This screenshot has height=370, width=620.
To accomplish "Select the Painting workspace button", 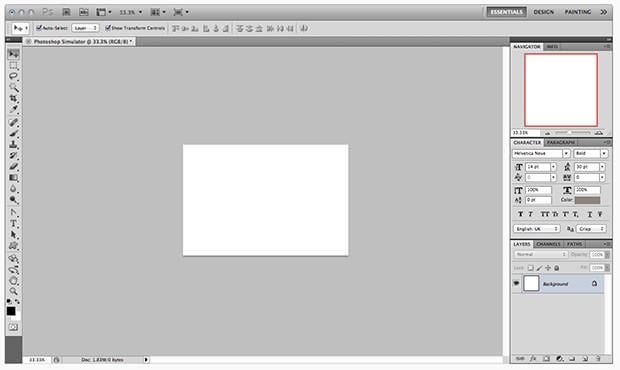I will [578, 12].
